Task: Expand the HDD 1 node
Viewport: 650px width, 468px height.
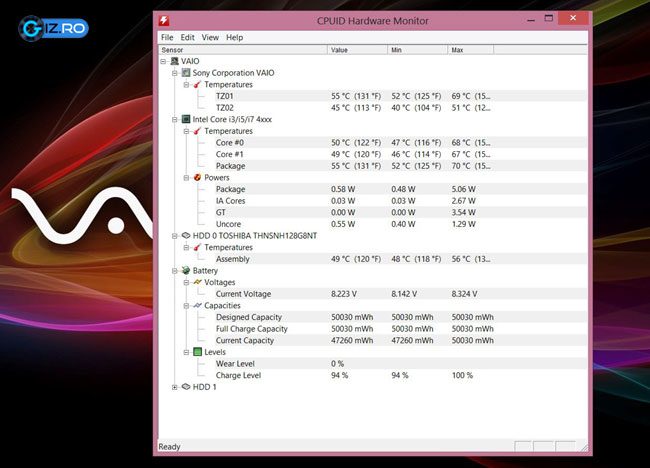Action: (175, 387)
